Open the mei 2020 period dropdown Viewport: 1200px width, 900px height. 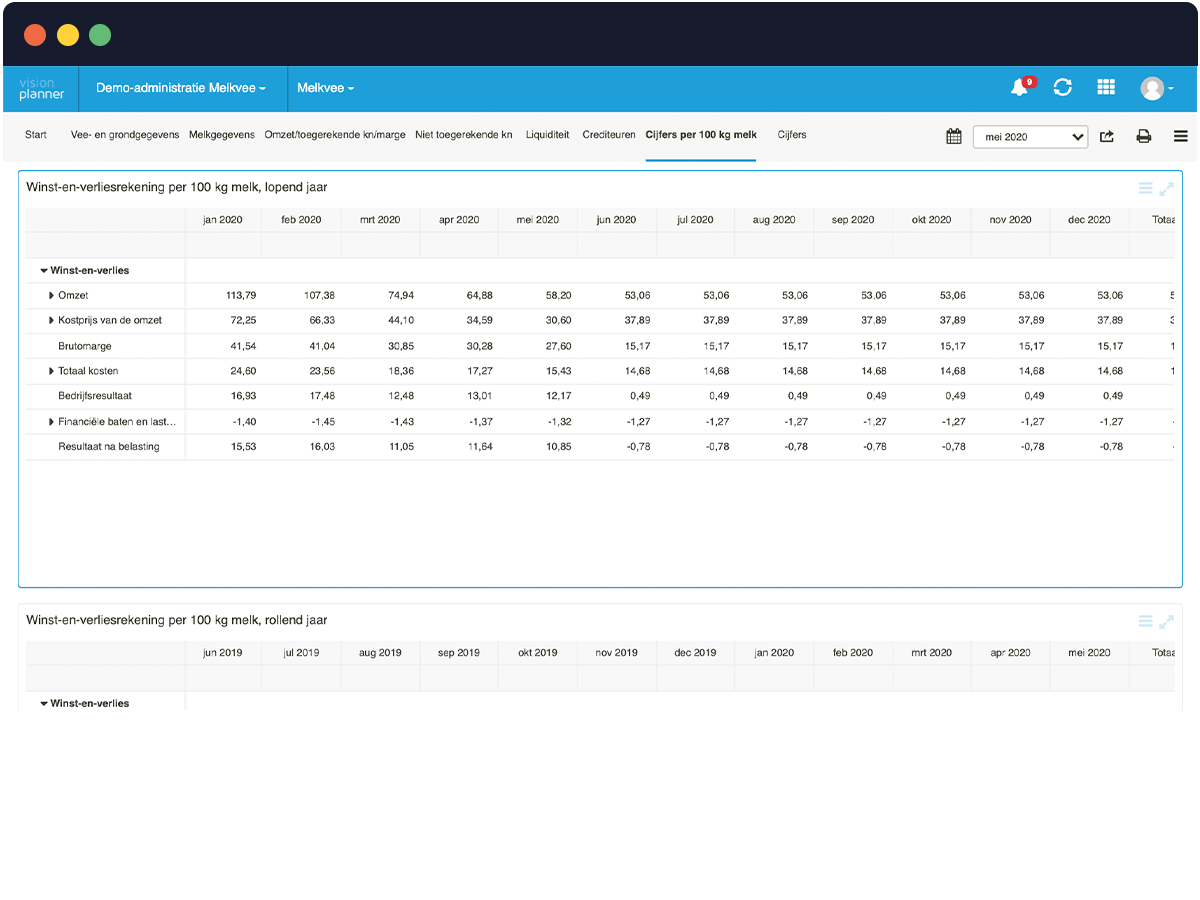point(1031,137)
